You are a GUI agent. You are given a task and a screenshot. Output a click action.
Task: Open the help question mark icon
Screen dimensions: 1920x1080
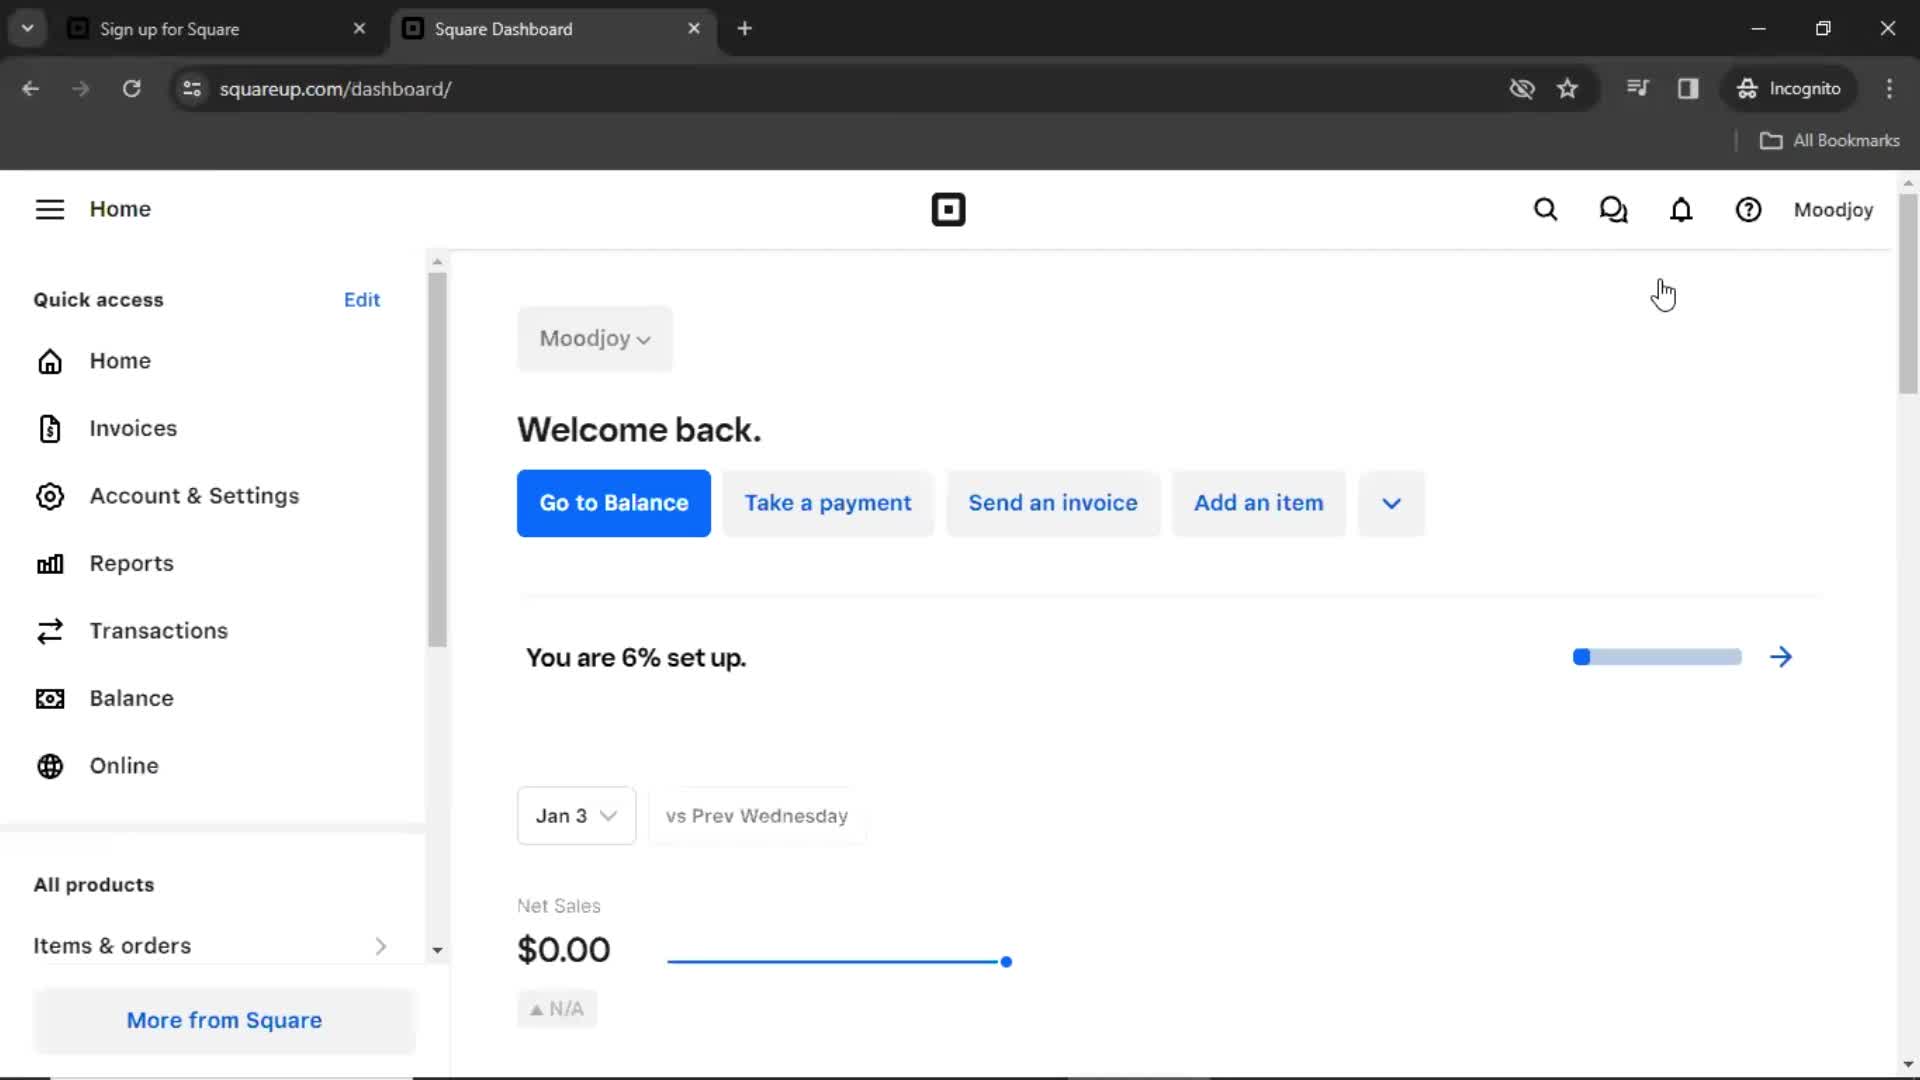click(x=1749, y=208)
